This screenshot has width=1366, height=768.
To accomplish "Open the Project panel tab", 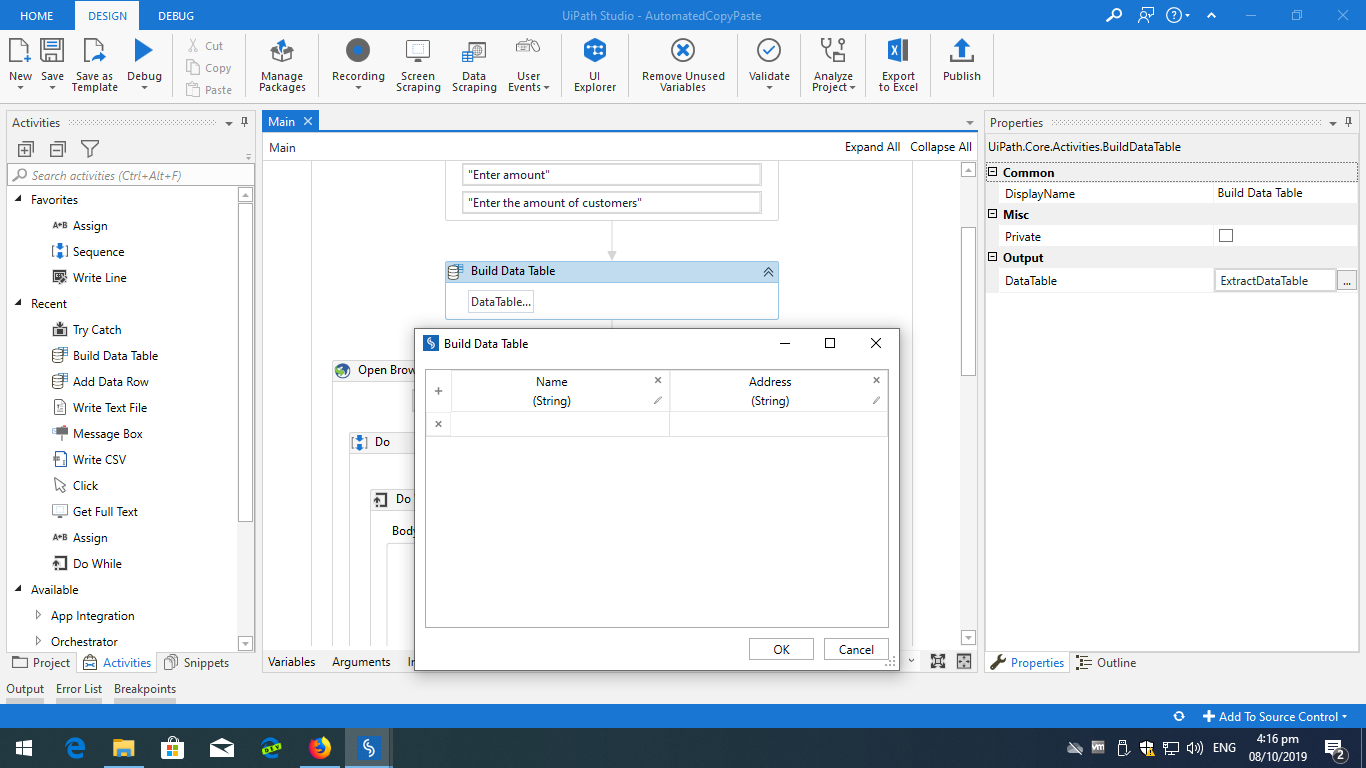I will (42, 662).
